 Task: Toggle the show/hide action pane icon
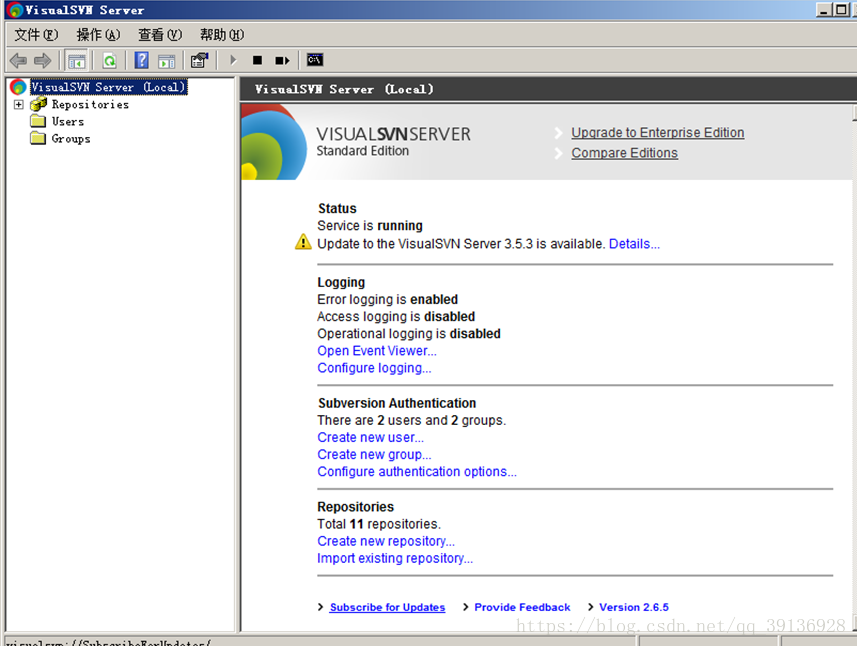click(166, 61)
